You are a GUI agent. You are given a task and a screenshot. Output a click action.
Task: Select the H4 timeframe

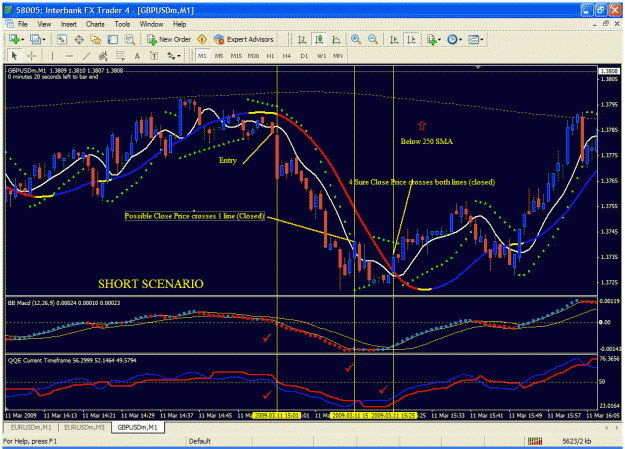[x=287, y=56]
